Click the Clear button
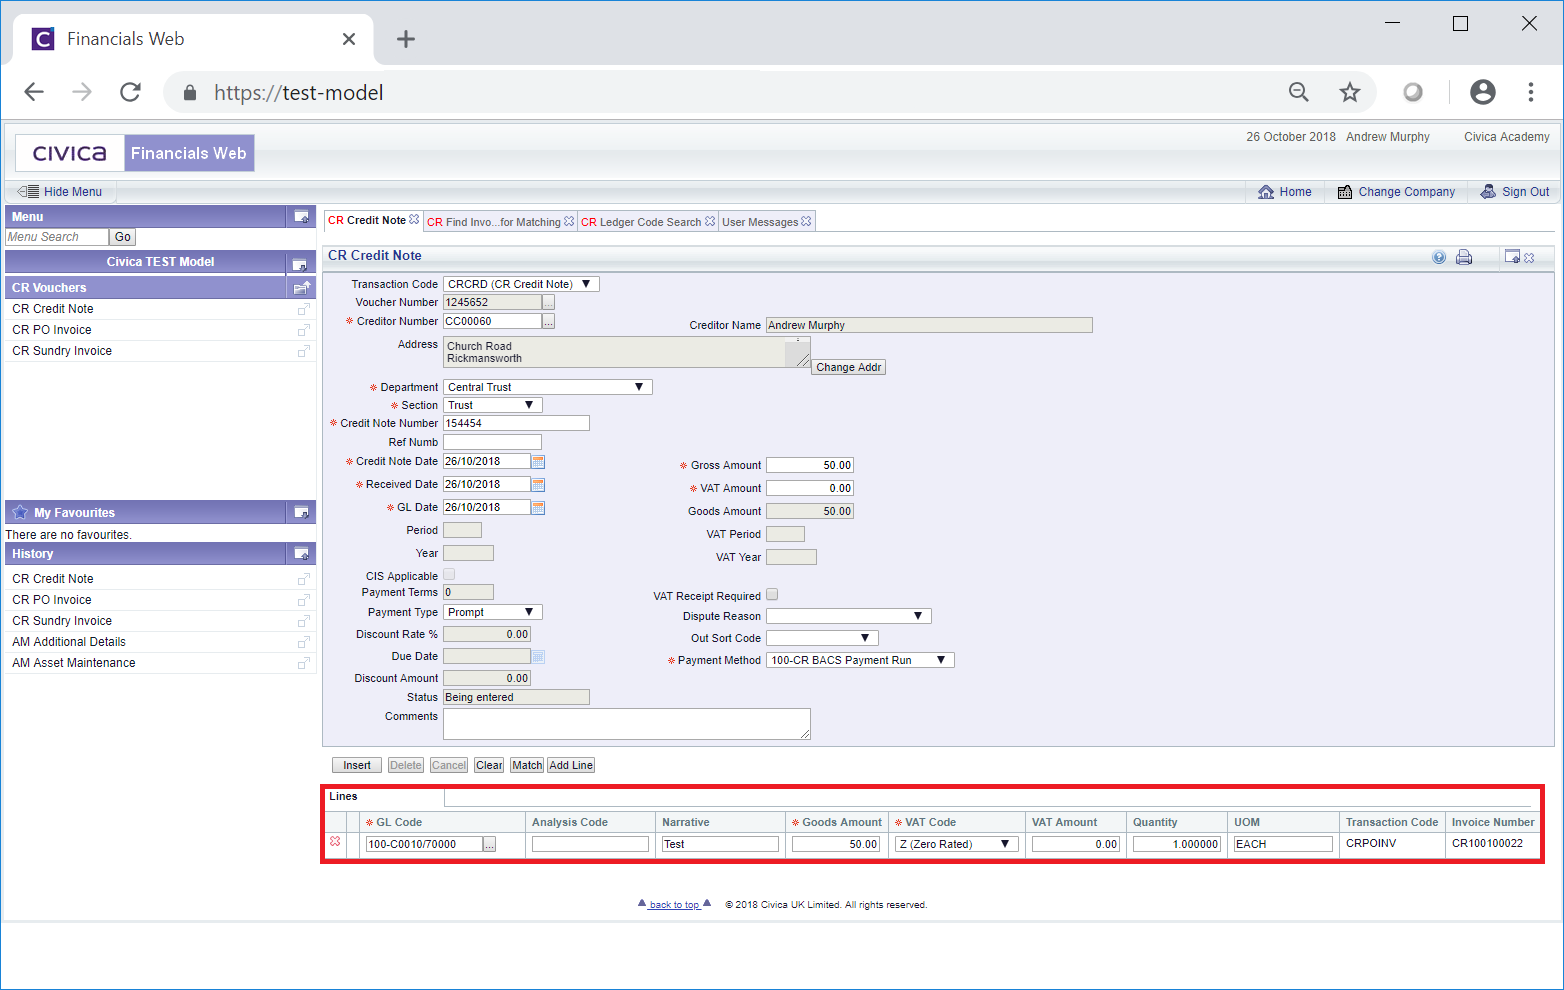1564x990 pixels. [489, 765]
